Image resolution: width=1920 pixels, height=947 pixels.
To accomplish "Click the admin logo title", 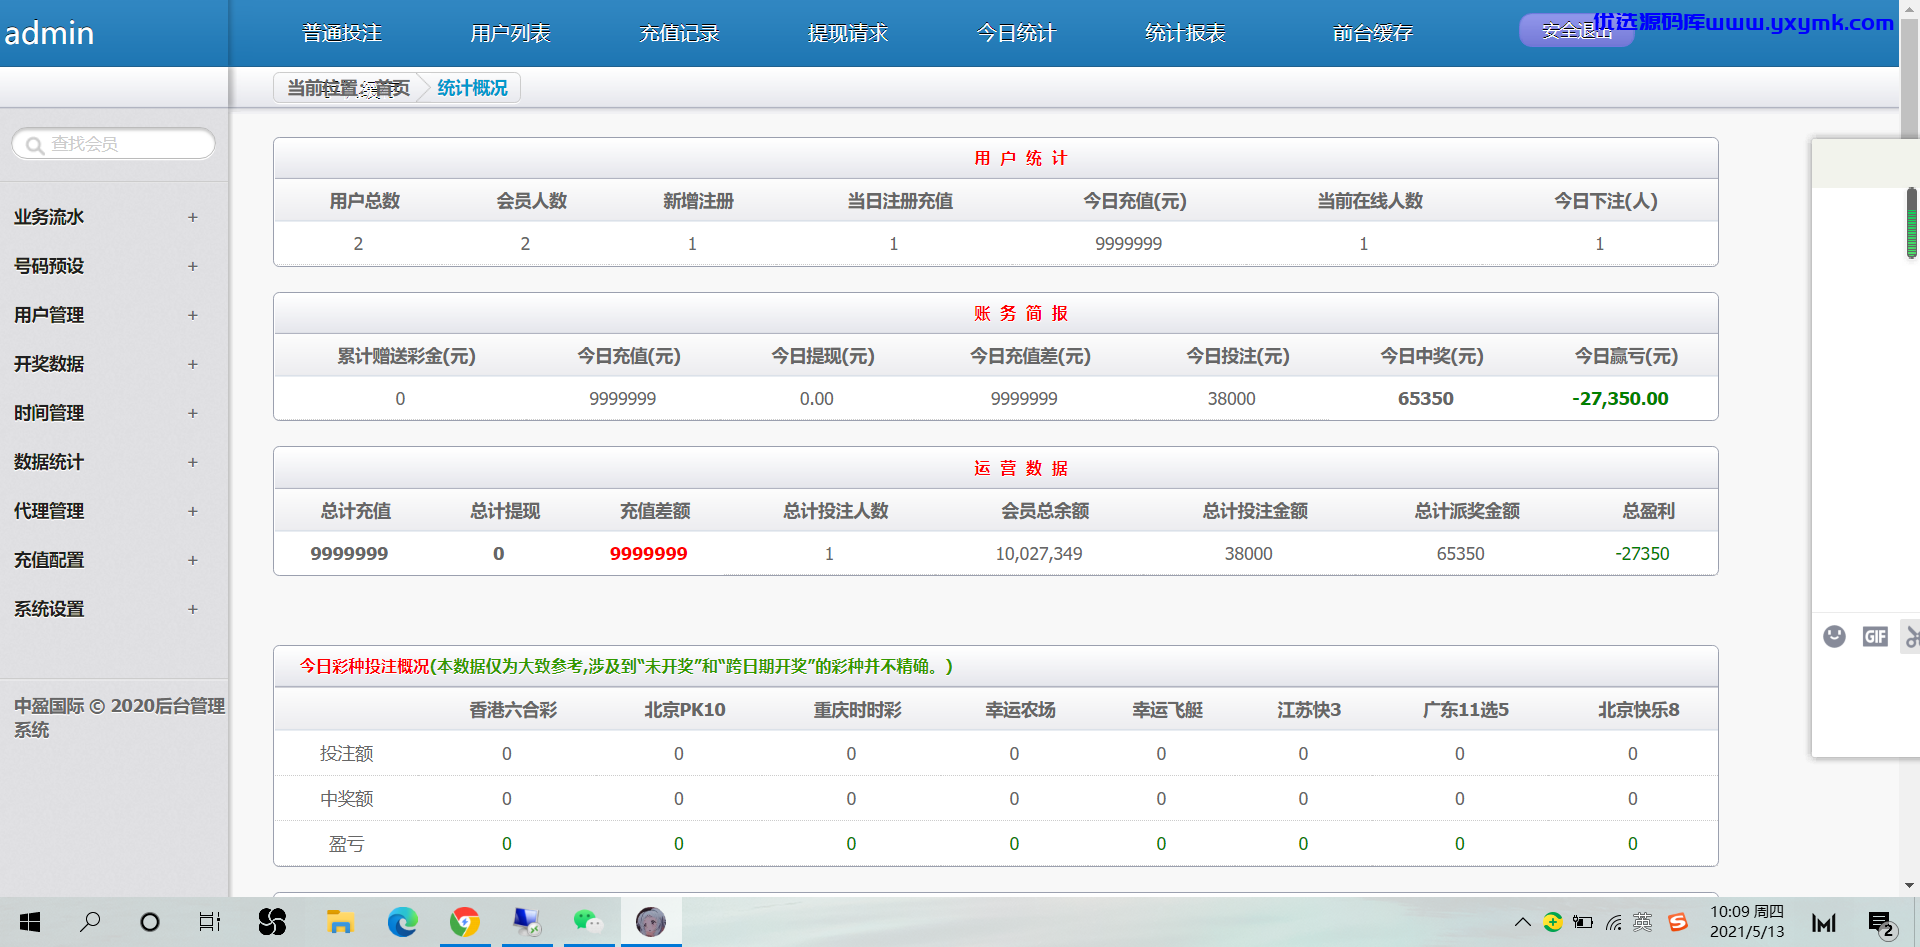I will (x=49, y=33).
